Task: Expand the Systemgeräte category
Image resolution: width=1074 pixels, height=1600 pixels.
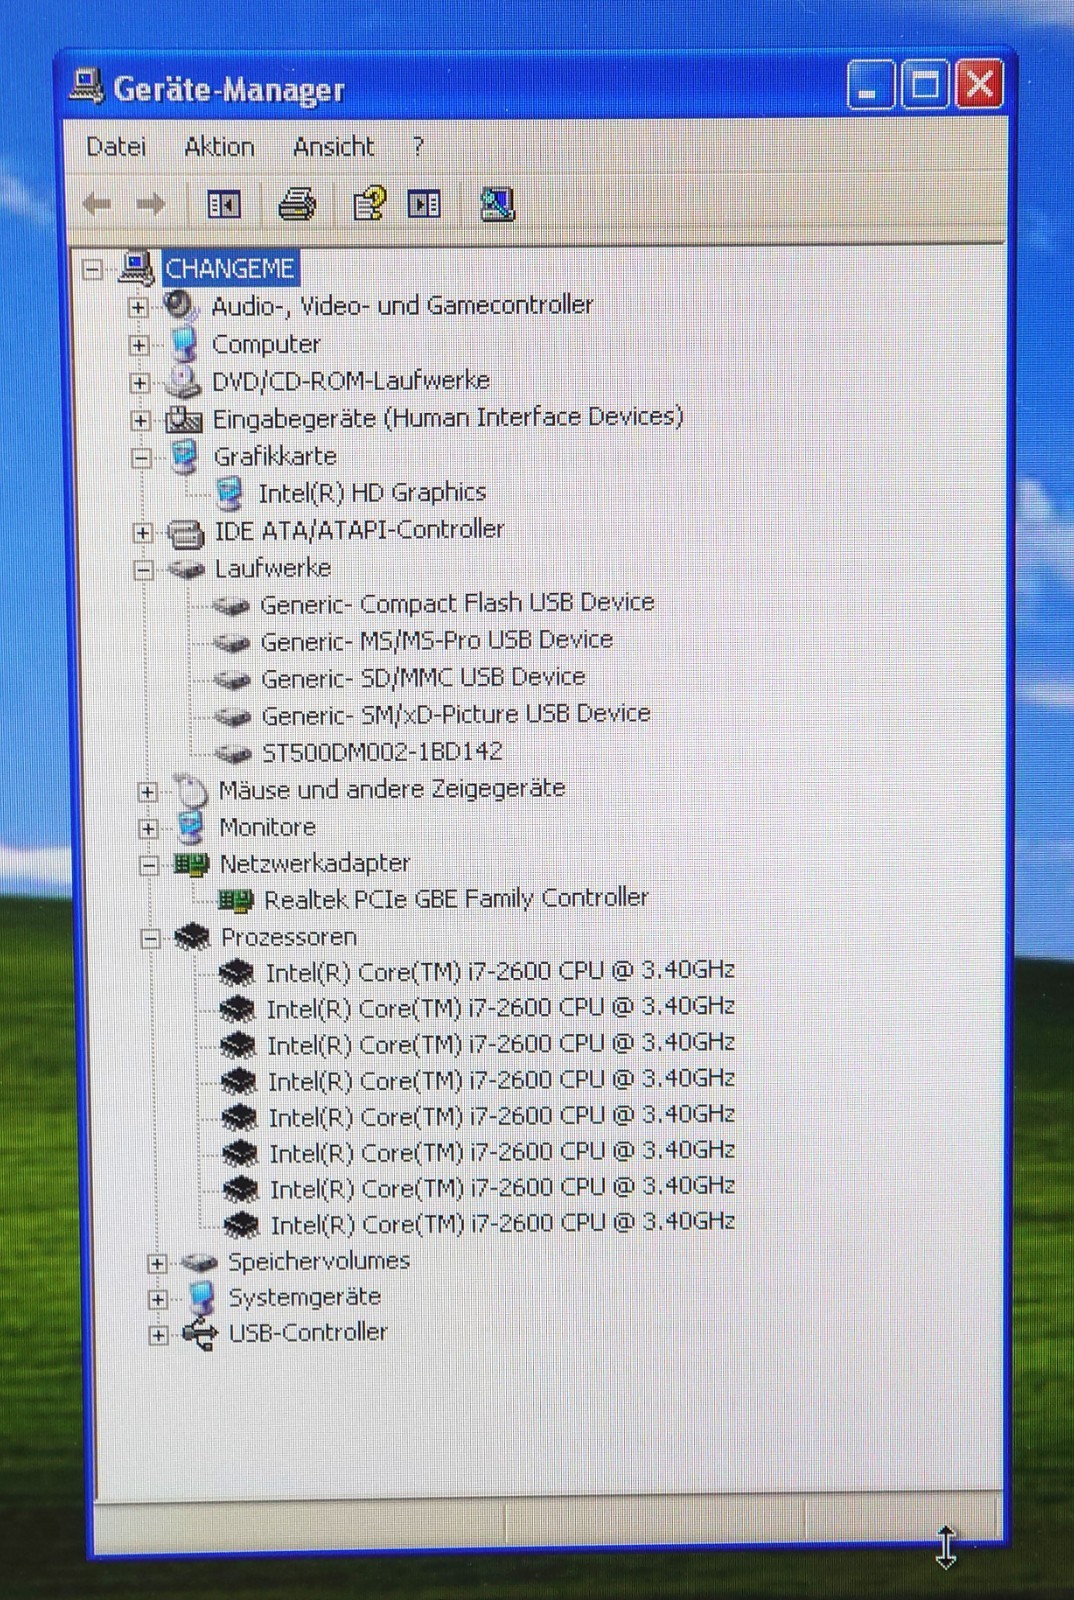Action: (157, 1300)
